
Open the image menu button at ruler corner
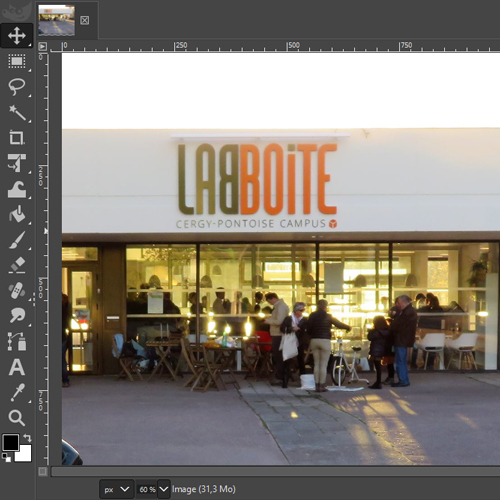click(x=42, y=46)
